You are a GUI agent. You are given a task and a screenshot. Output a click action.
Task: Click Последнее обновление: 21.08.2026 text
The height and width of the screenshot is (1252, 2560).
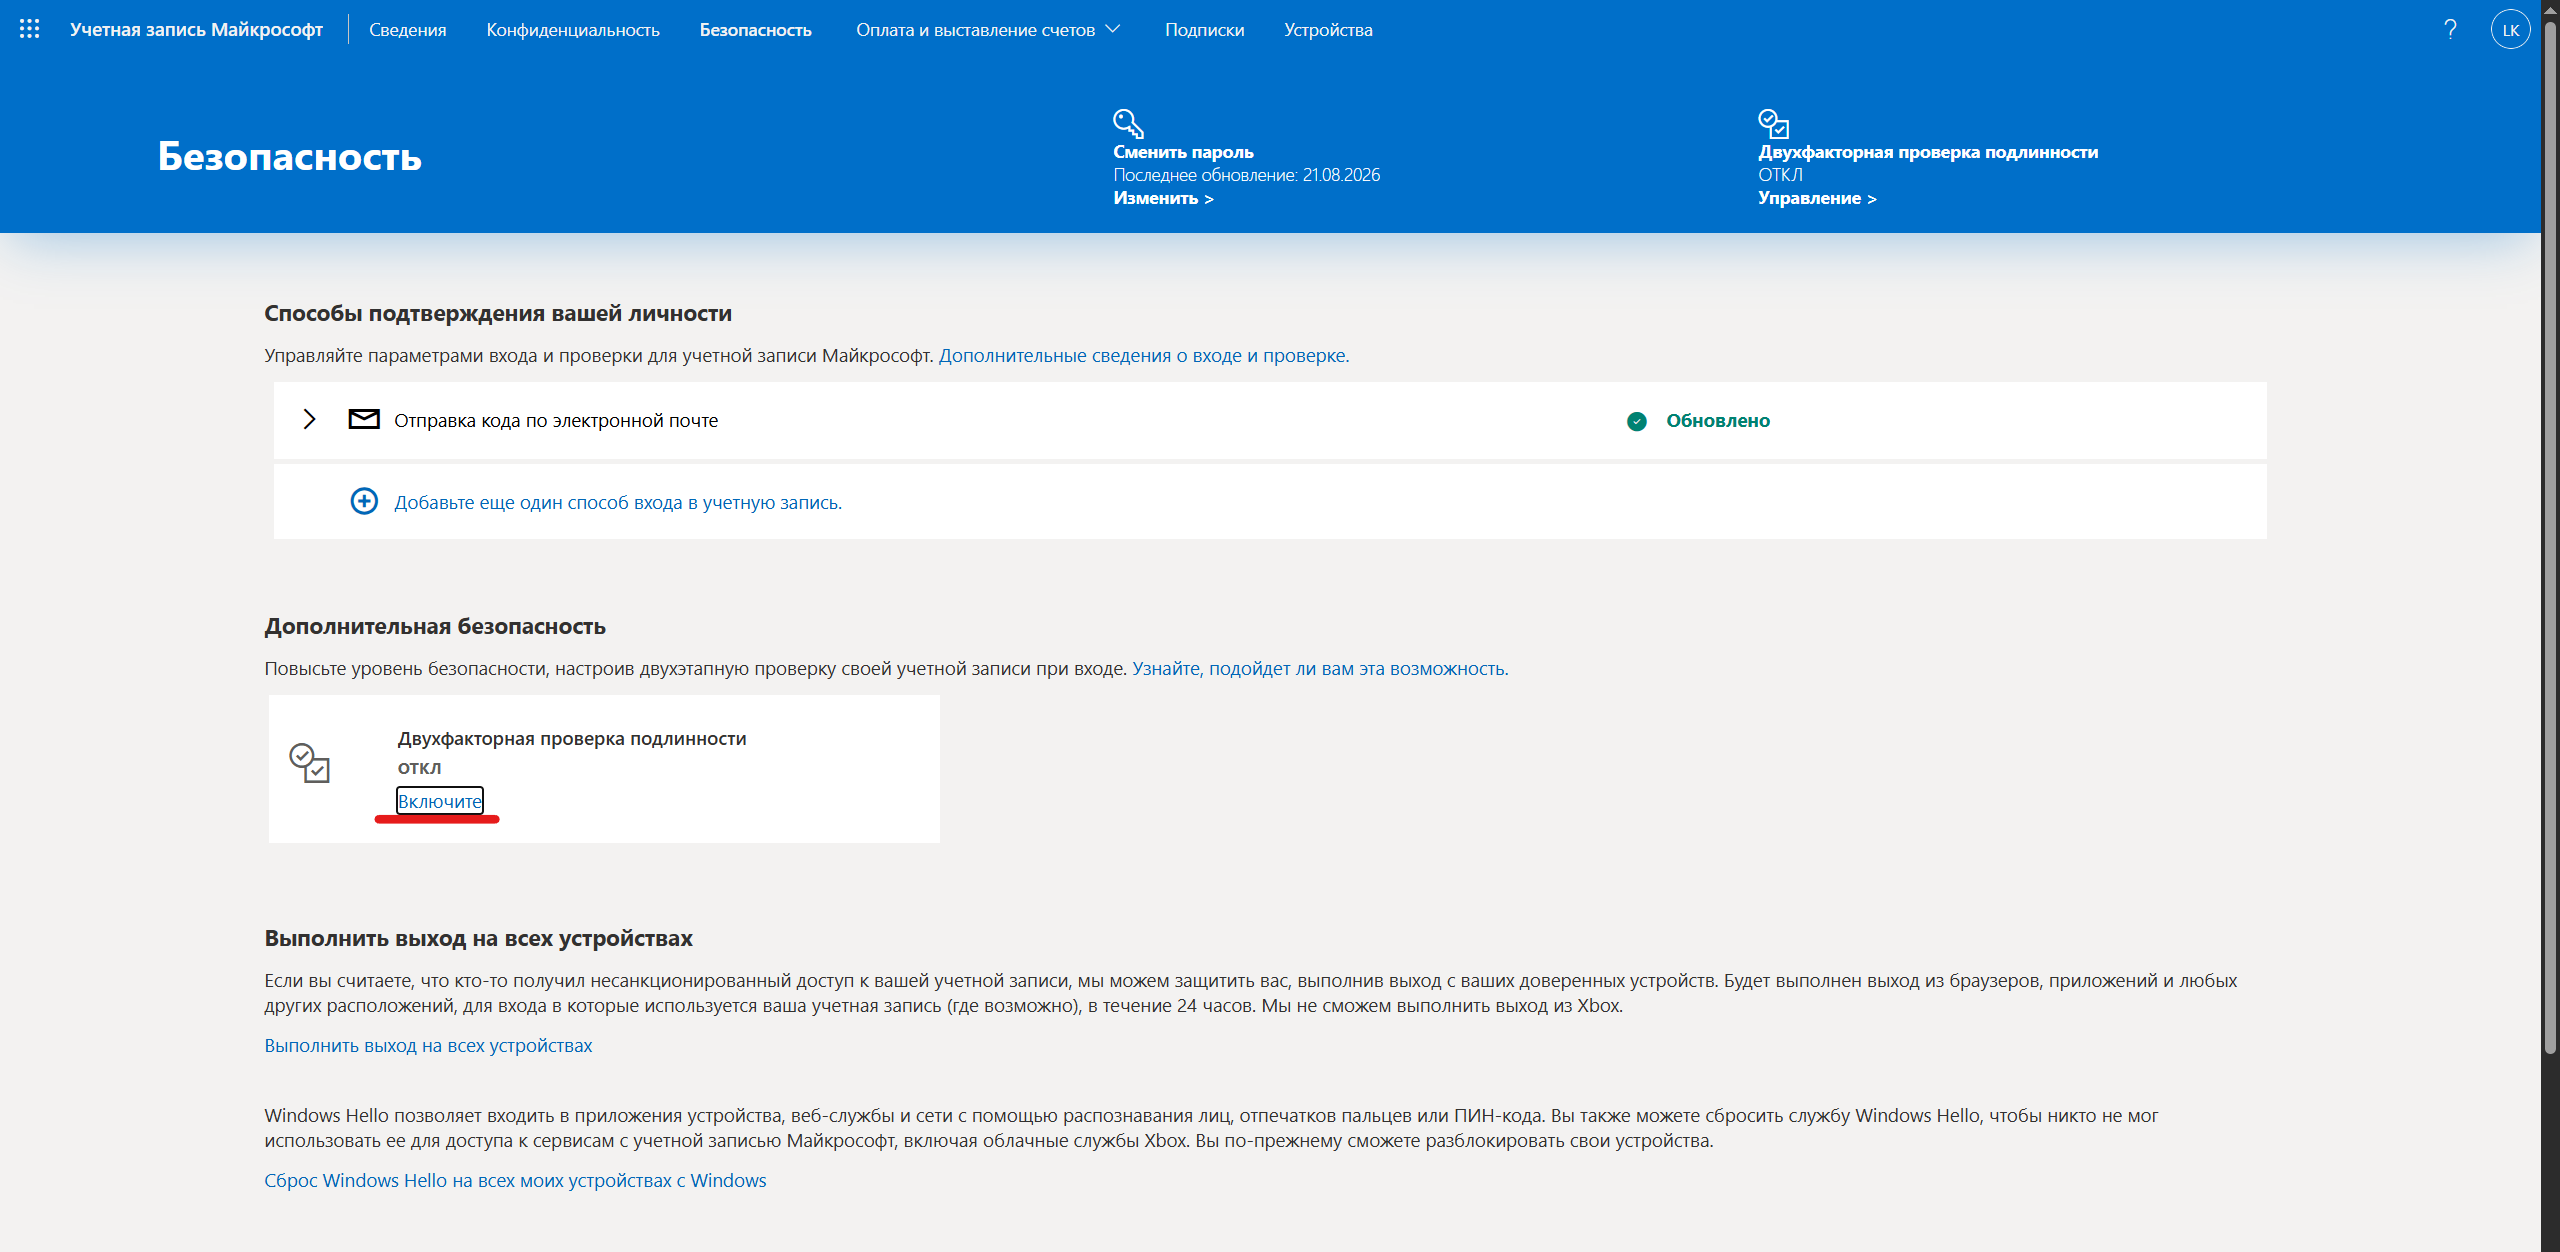(x=1247, y=175)
